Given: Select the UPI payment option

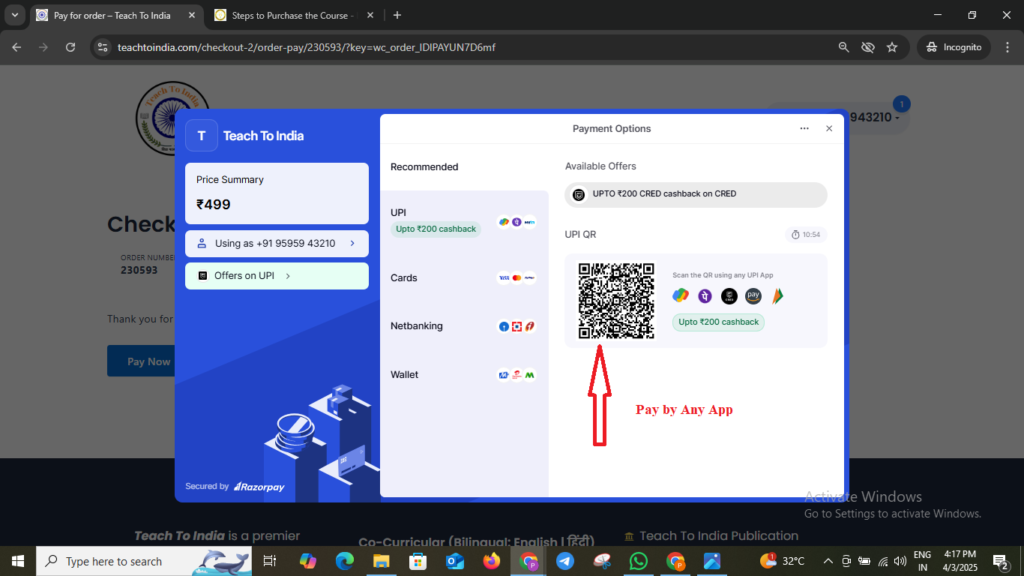Looking at the screenshot, I should 464,221.
